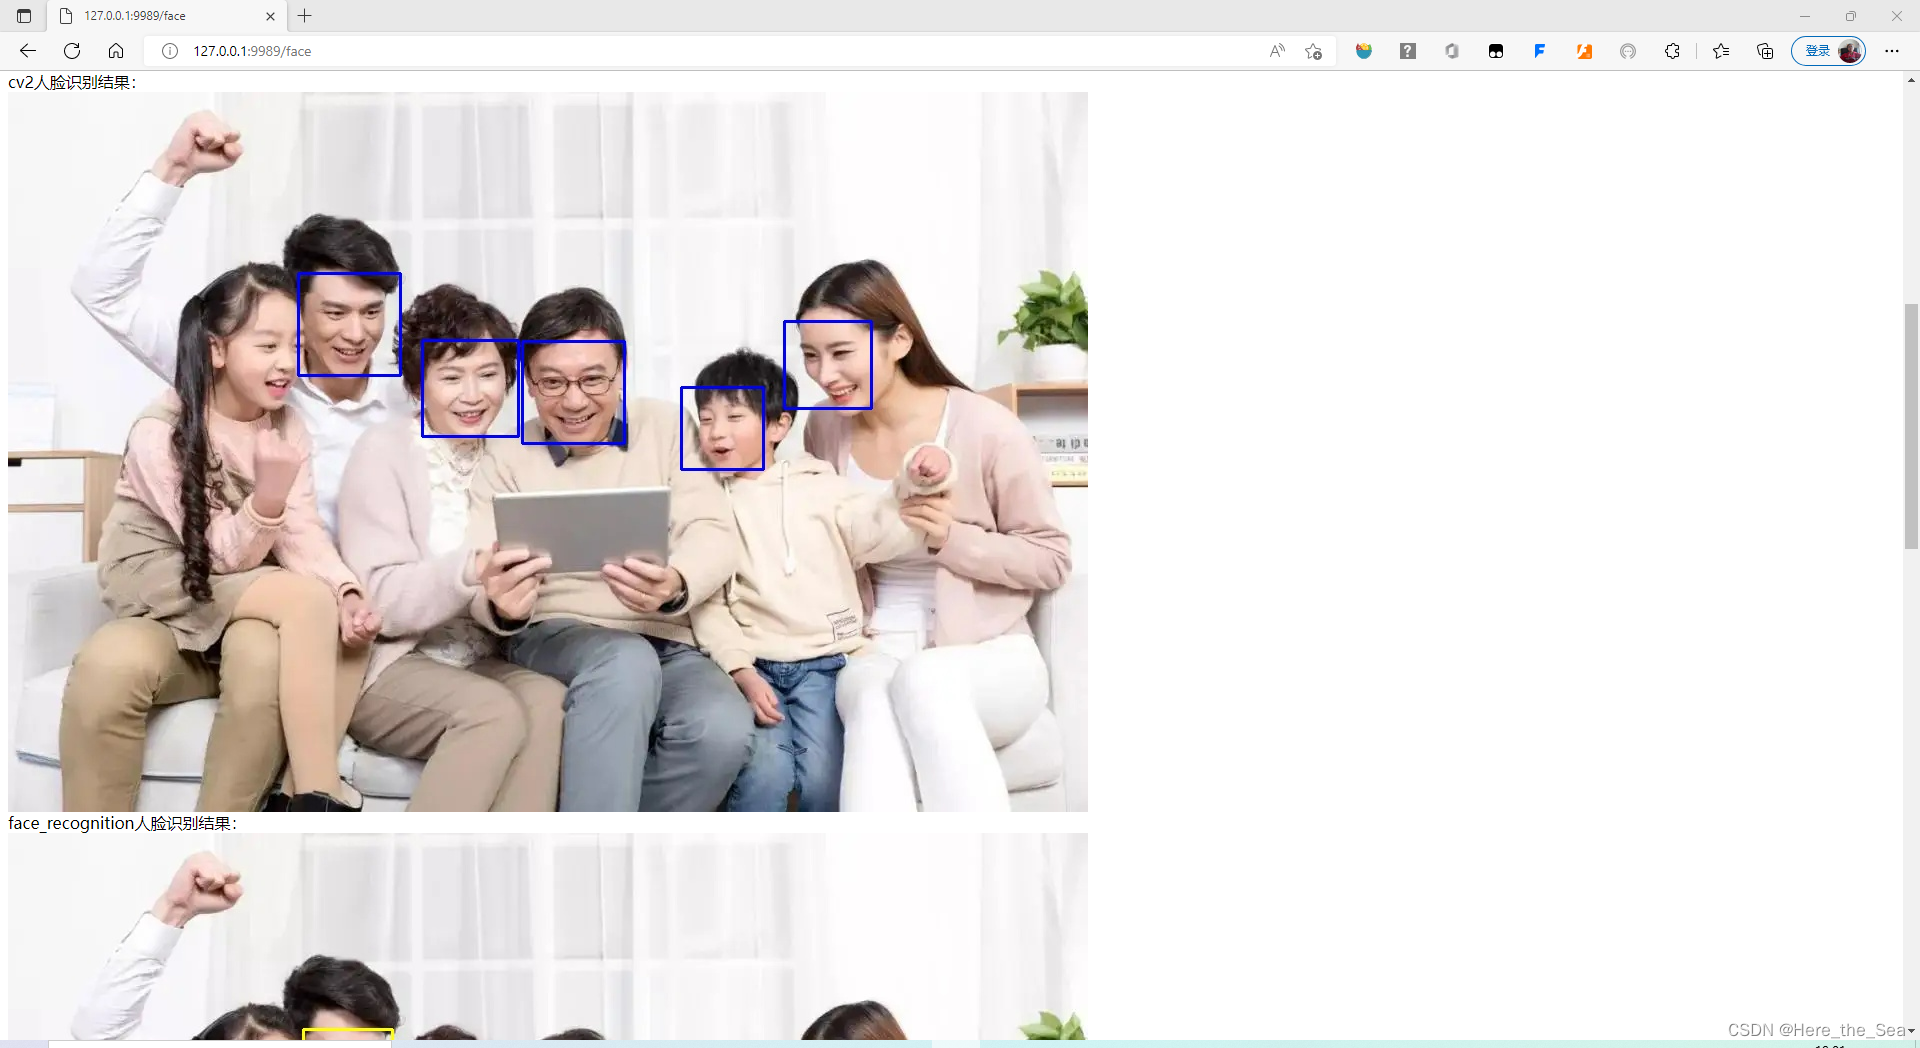
Task: Open the blue shield extension
Action: (x=1364, y=51)
